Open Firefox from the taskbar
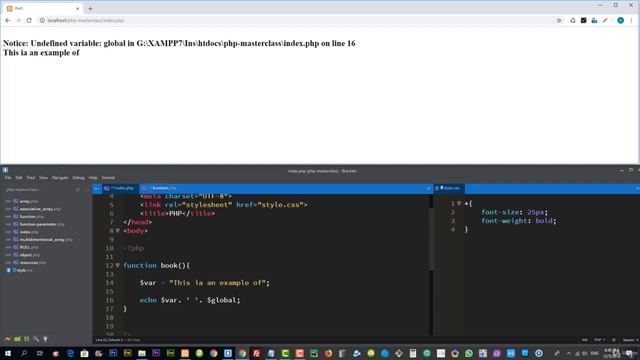The height and width of the screenshot is (360, 640). 328,353
